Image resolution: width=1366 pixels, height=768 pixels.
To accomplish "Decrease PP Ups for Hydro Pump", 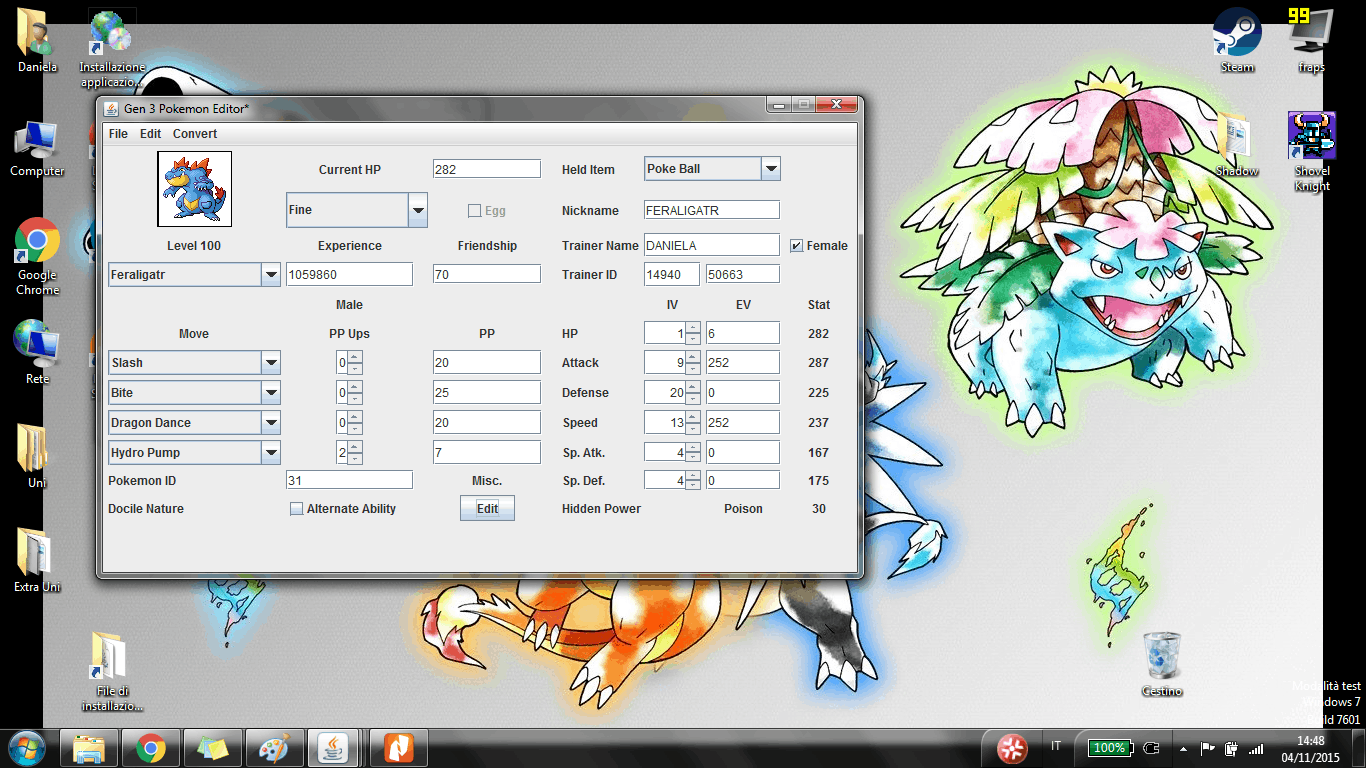I will (355, 459).
